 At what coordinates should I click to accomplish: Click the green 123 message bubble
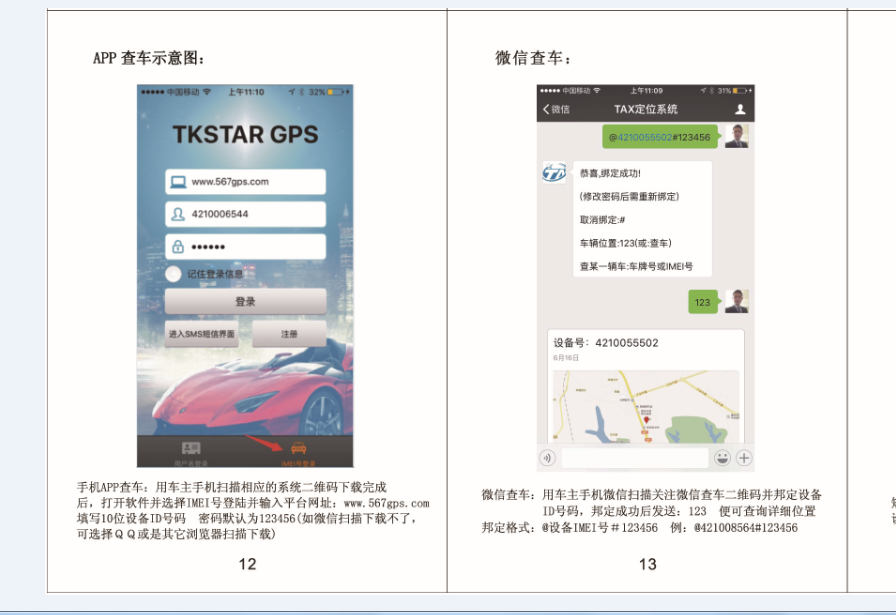point(704,302)
